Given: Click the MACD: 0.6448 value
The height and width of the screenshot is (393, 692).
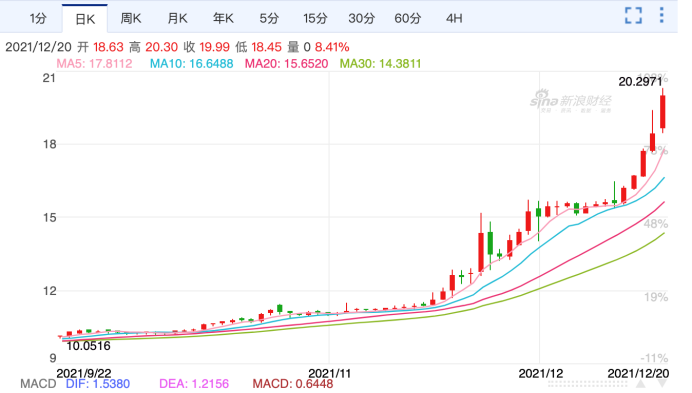Looking at the screenshot, I should (x=293, y=384).
